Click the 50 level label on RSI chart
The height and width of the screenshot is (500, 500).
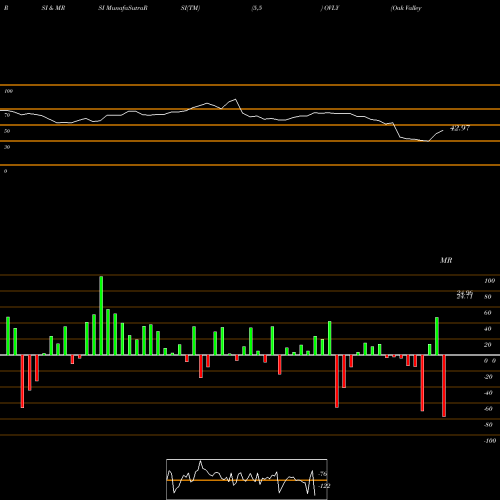click(x=7, y=131)
